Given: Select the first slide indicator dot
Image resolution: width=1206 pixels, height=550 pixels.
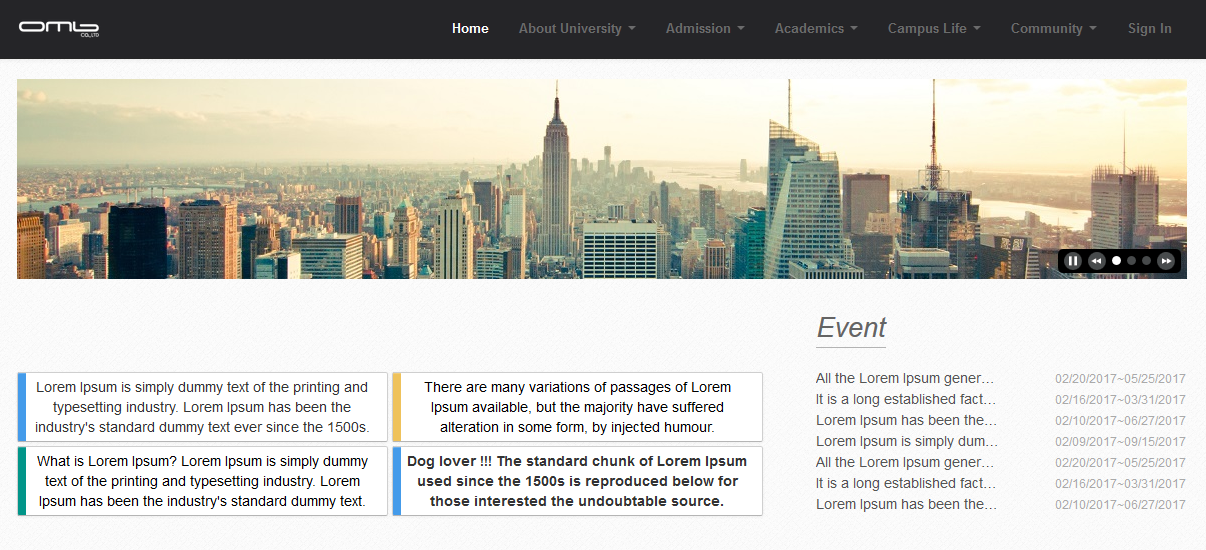Looking at the screenshot, I should (x=1117, y=261).
